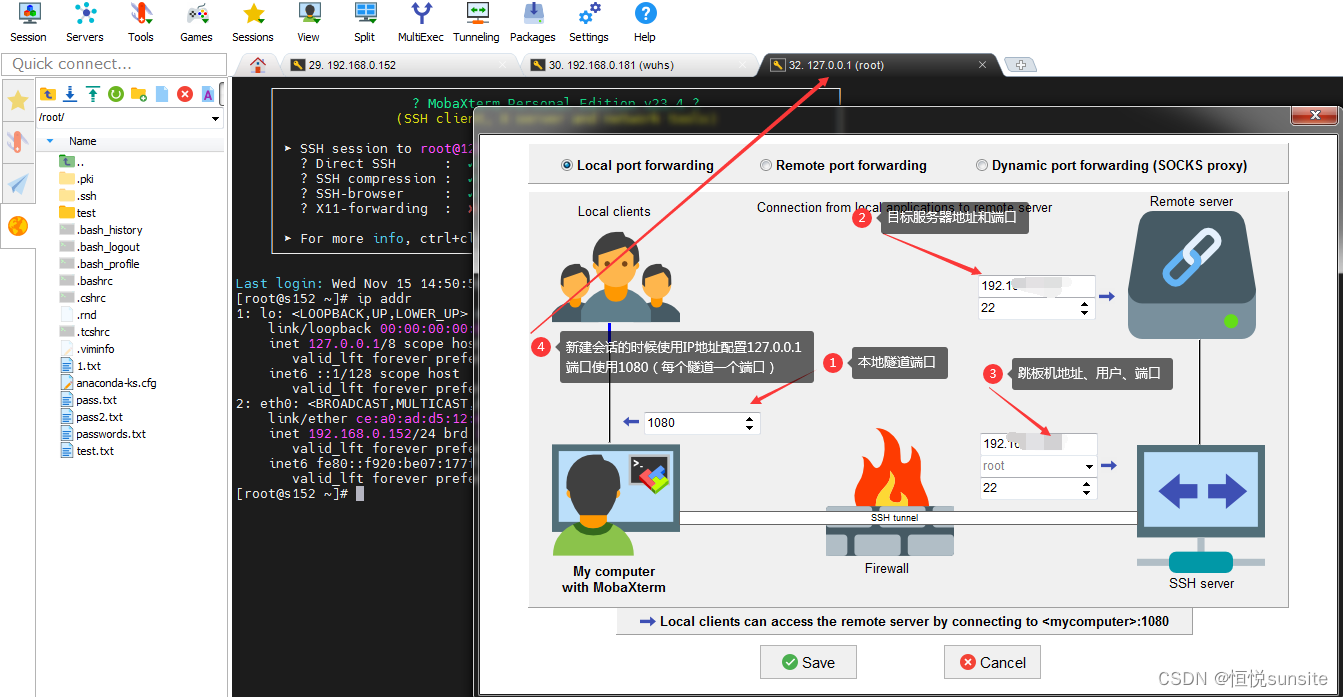The image size is (1343, 697).
Task: Go to parent folder in SFTP toolbar
Action: click(47, 94)
